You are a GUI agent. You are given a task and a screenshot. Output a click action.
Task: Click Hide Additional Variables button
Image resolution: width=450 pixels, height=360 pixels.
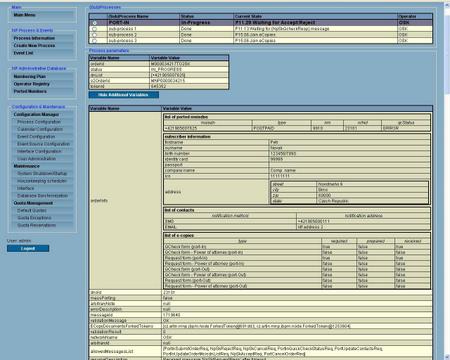pyautogui.click(x=124, y=95)
